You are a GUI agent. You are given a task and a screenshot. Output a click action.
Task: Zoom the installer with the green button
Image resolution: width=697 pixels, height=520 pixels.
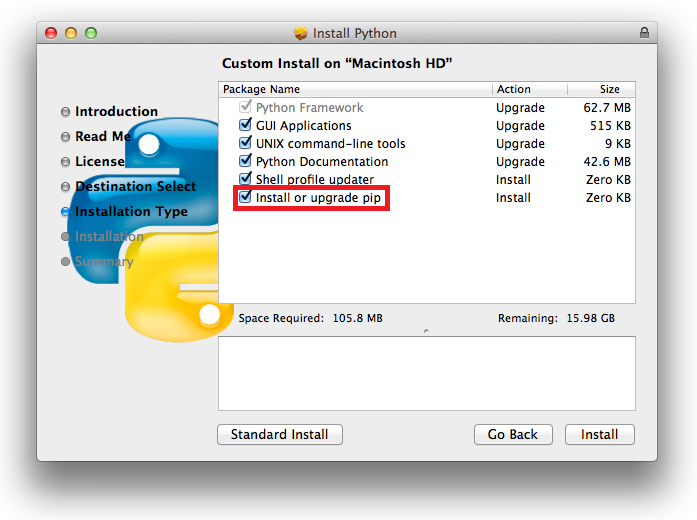(x=91, y=33)
